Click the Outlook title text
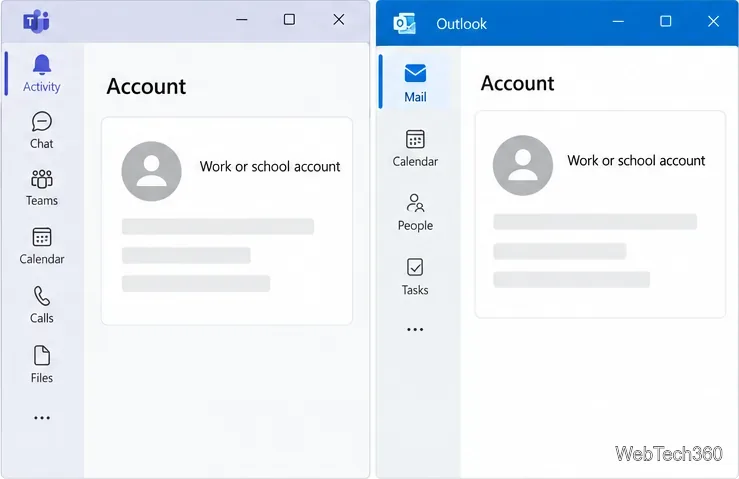 [x=461, y=24]
